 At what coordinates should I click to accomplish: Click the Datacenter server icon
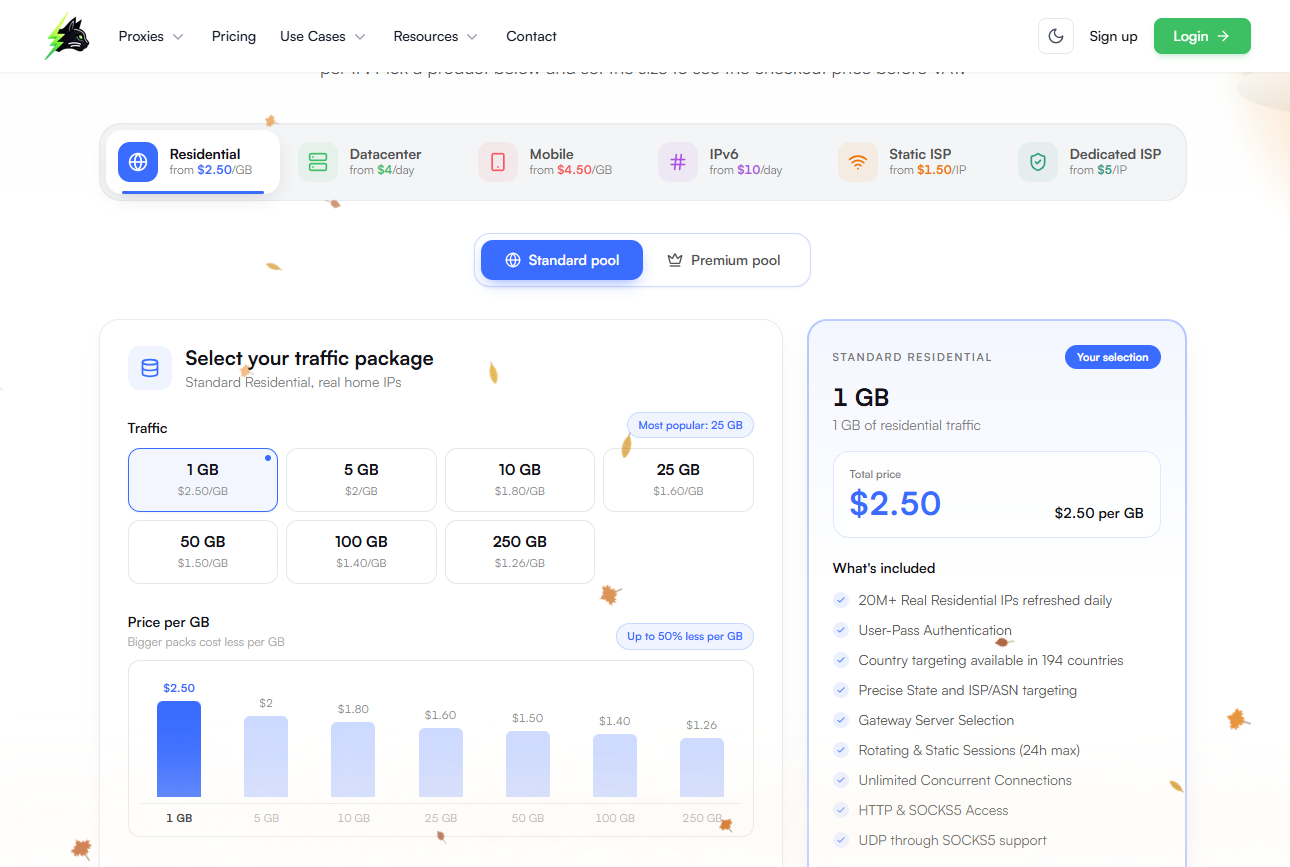318,162
